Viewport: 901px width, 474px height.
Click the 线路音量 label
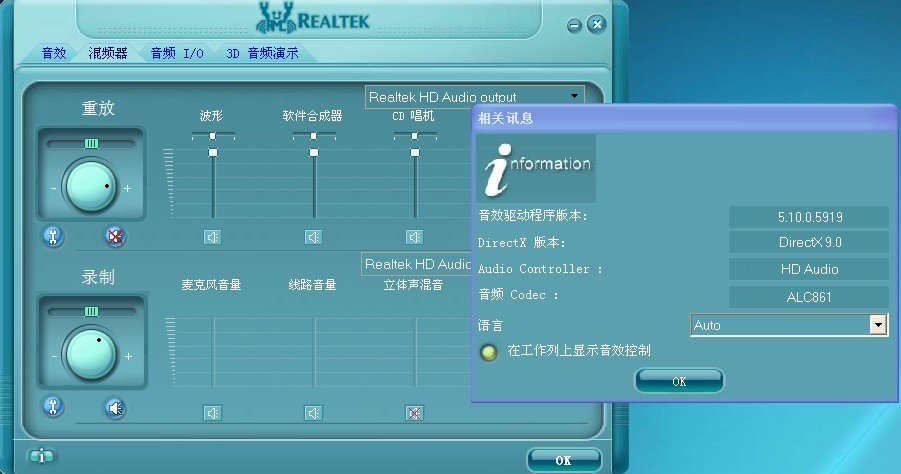click(313, 284)
